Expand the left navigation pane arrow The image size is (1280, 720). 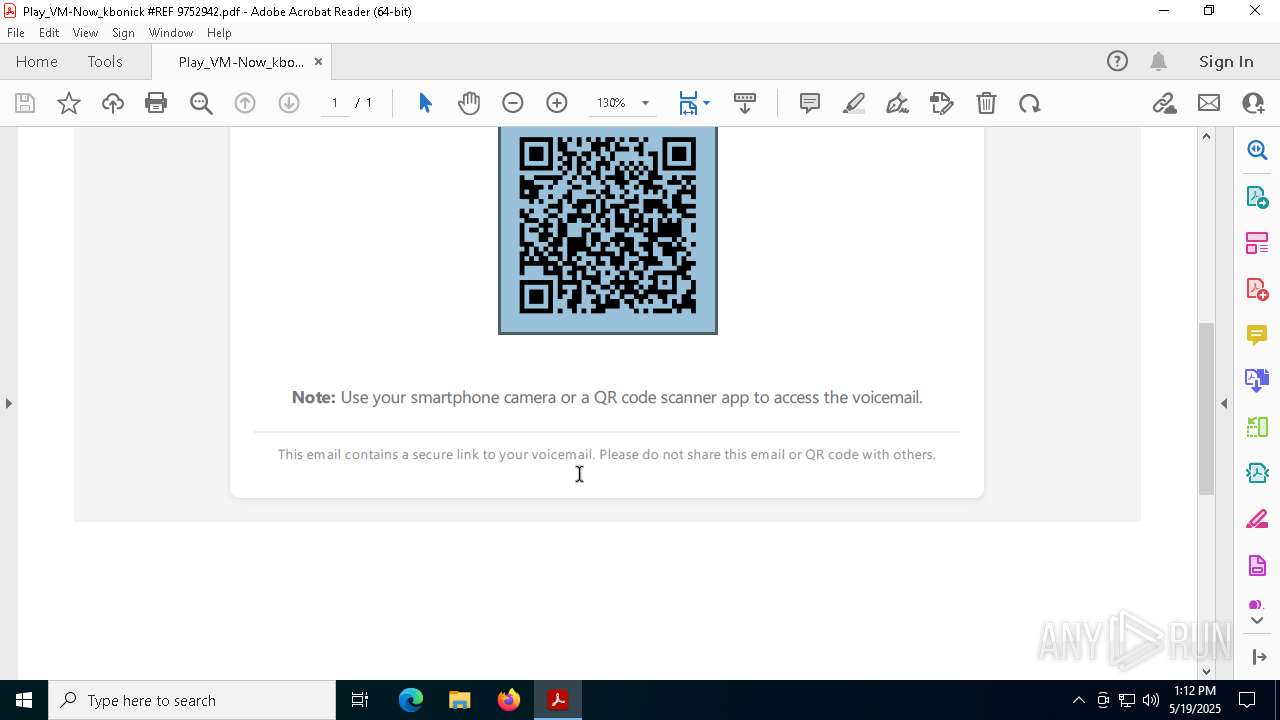tap(8, 403)
